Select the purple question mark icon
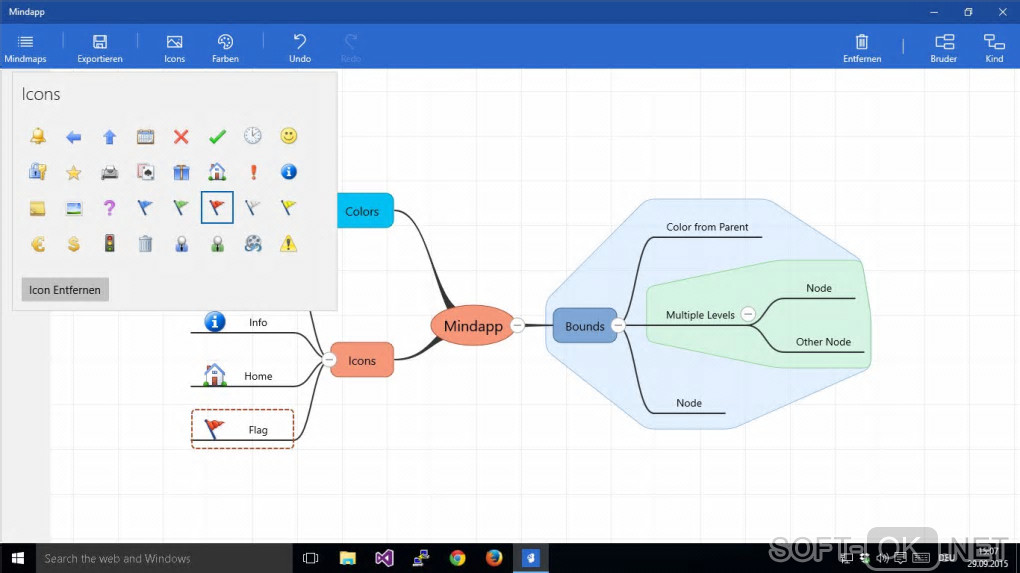This screenshot has width=1020, height=573. [109, 207]
